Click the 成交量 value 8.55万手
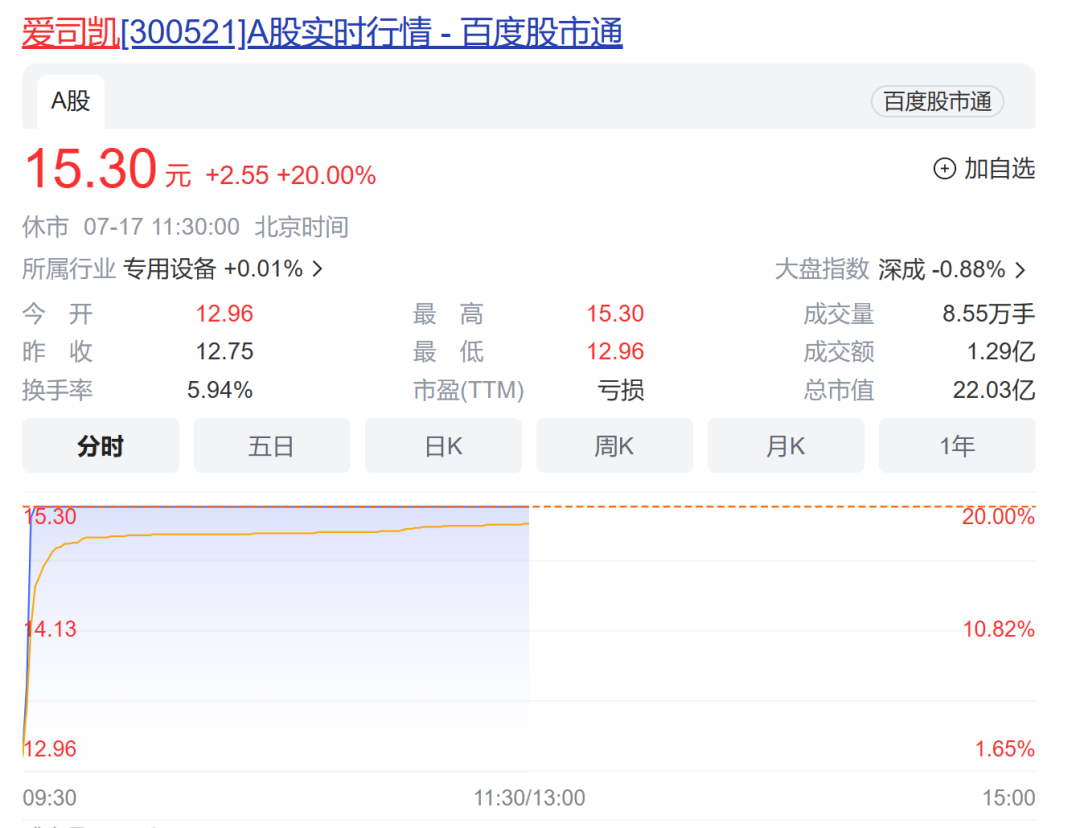Image resolution: width=1080 pixels, height=828 pixels. (x=989, y=313)
